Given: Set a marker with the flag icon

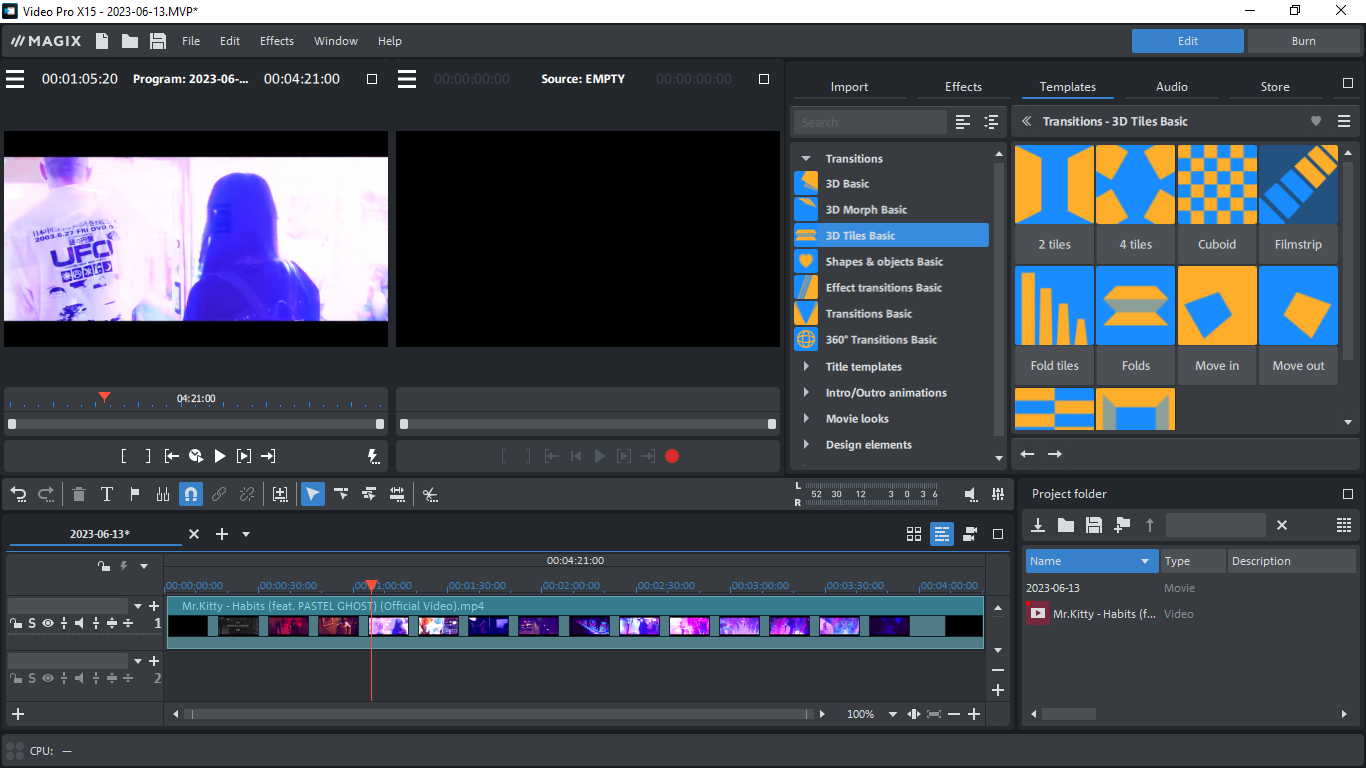Looking at the screenshot, I should click(x=135, y=494).
